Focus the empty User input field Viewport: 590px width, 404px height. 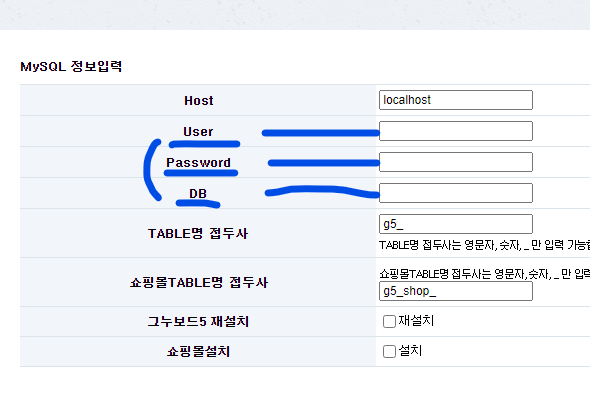point(456,131)
